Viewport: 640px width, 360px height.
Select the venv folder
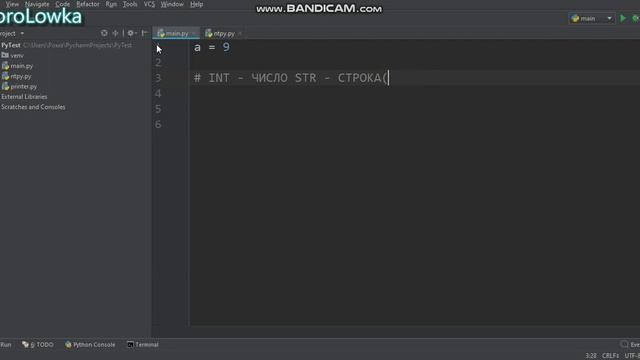[x=17, y=56]
